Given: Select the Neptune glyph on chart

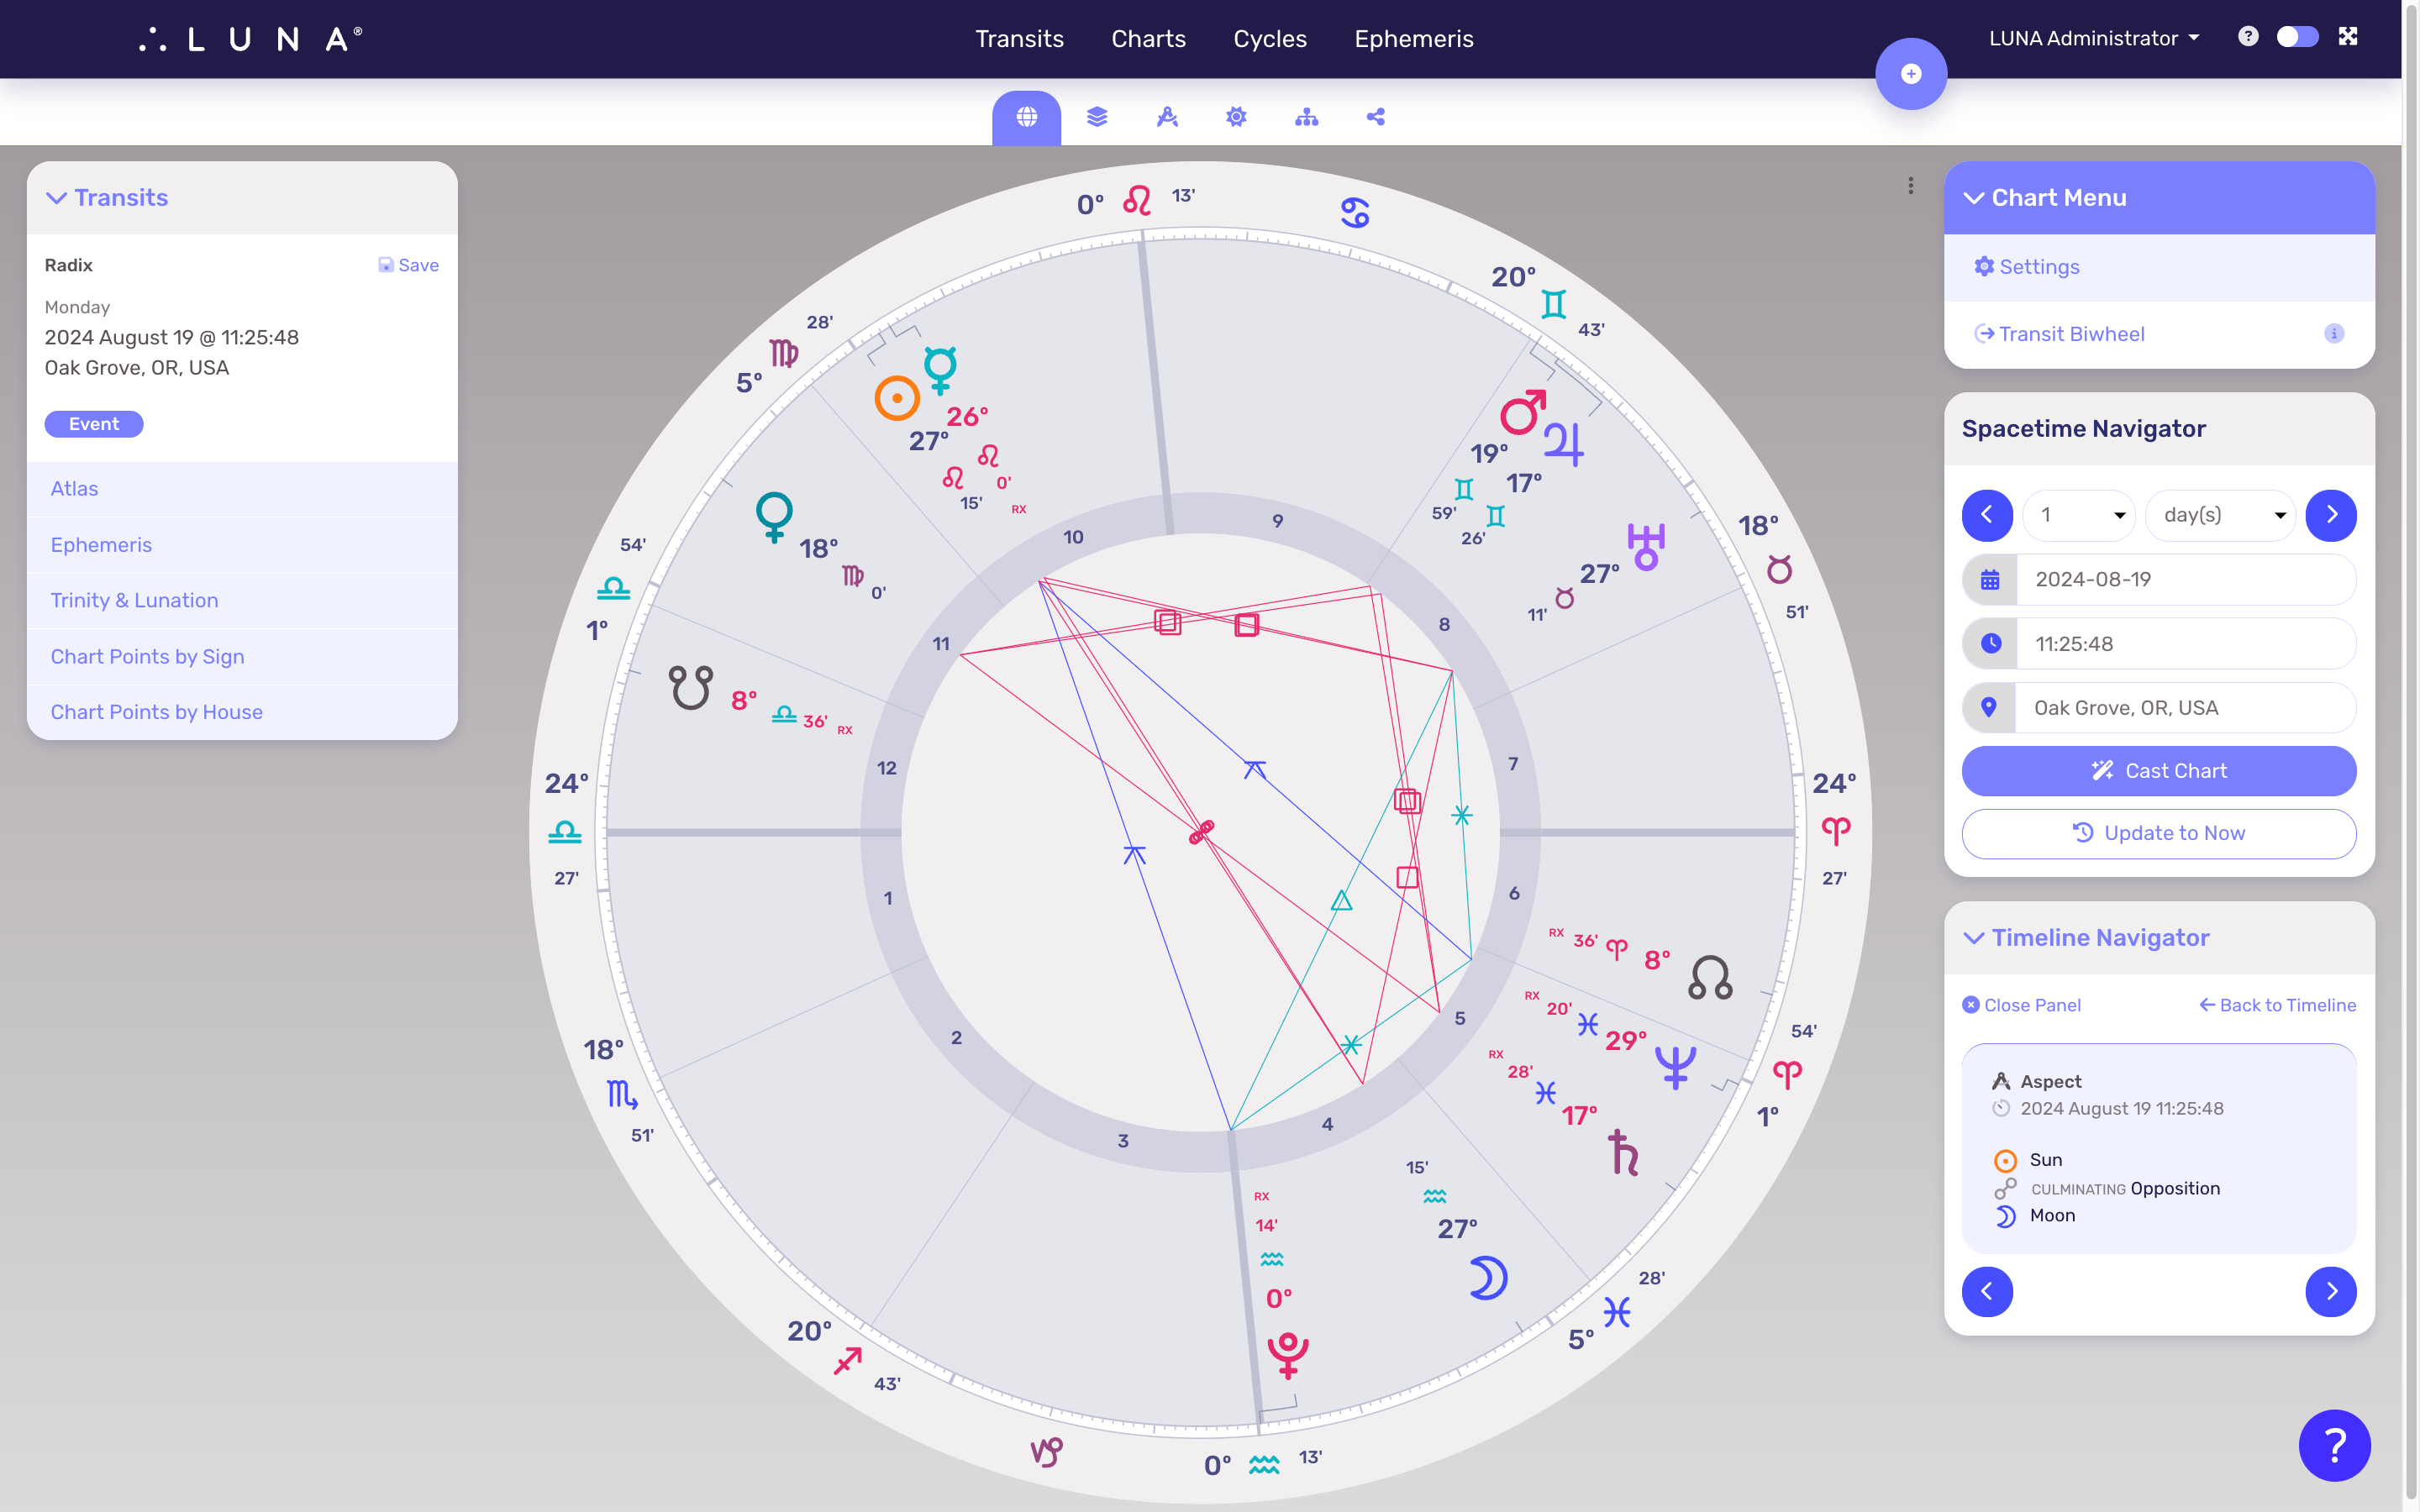Looking at the screenshot, I should click(x=1675, y=1066).
